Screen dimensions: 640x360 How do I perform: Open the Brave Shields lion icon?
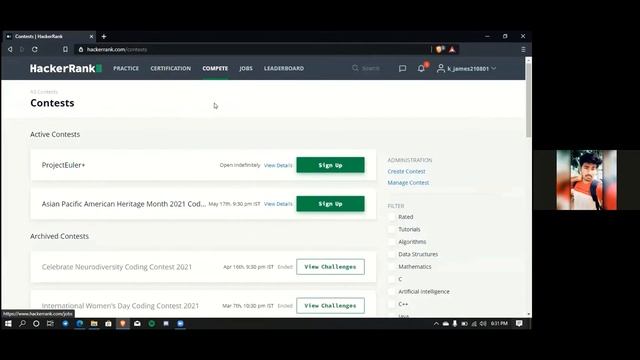[440, 49]
